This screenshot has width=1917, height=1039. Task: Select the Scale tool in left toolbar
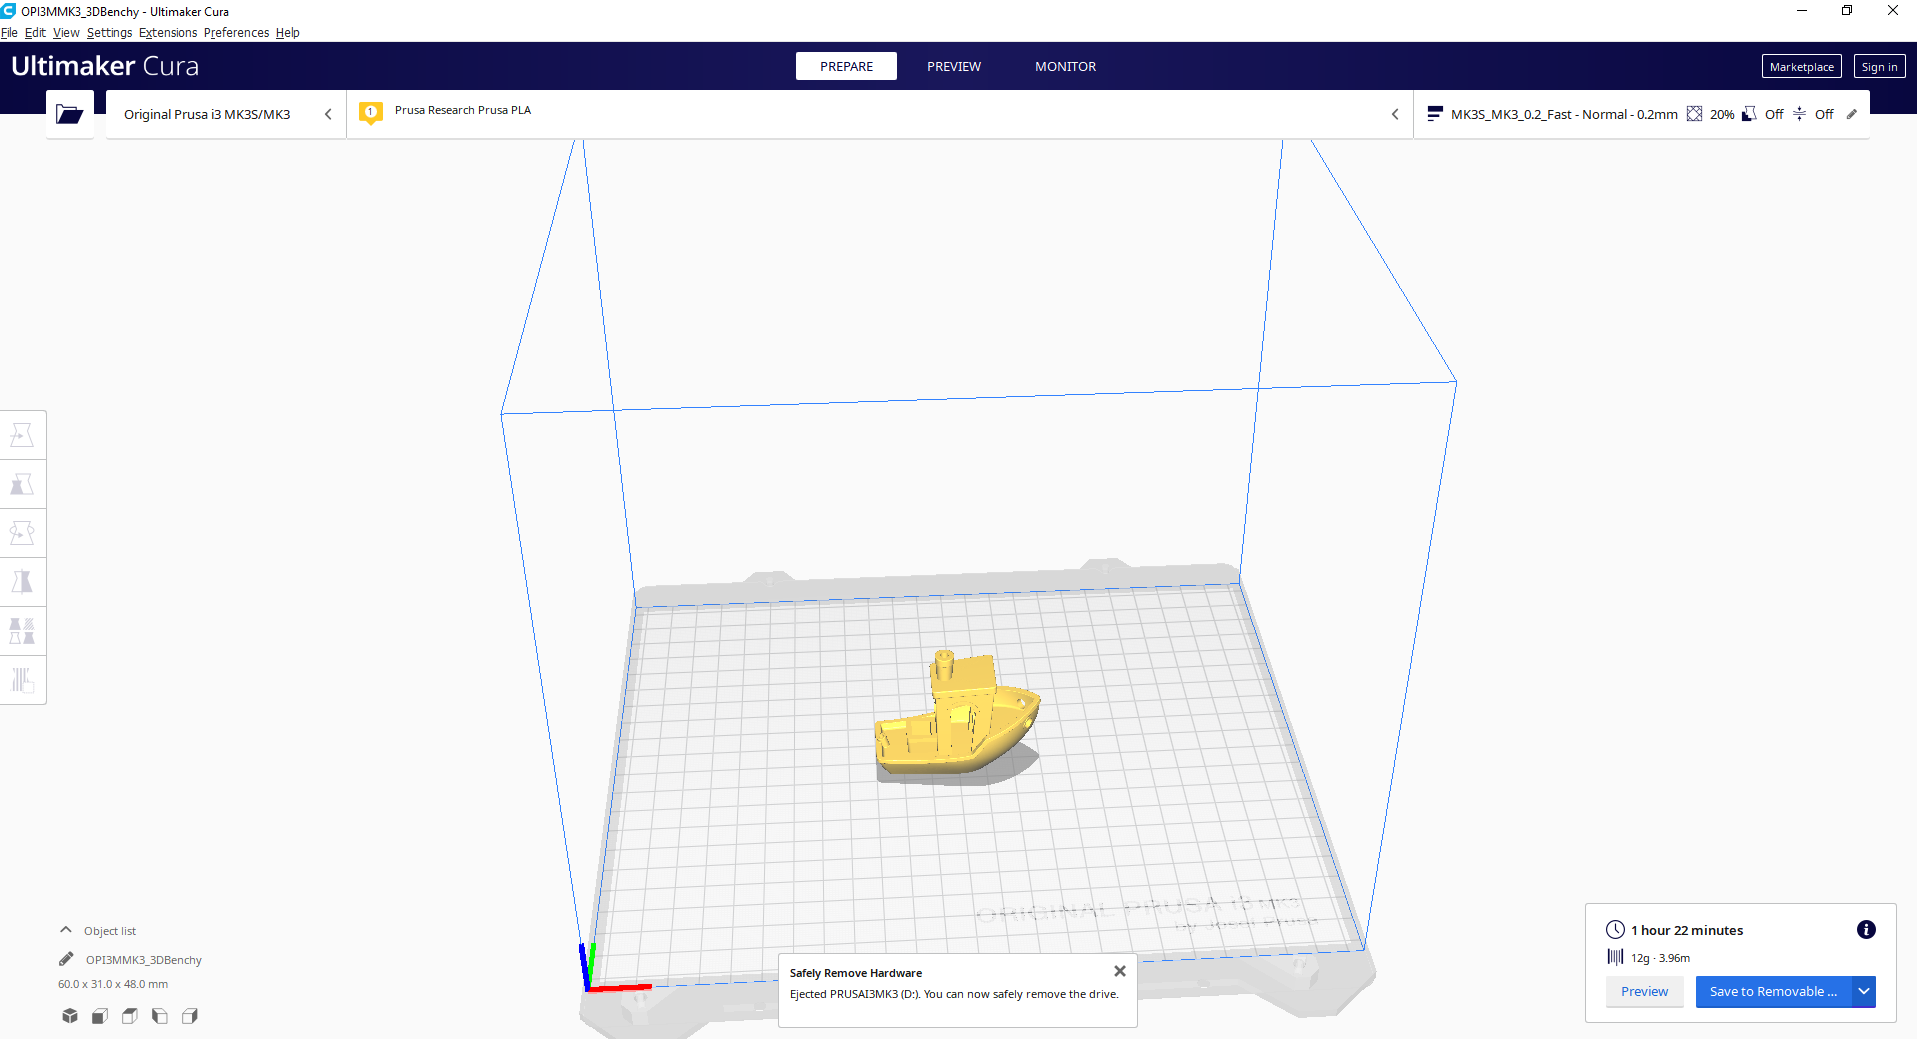22,484
